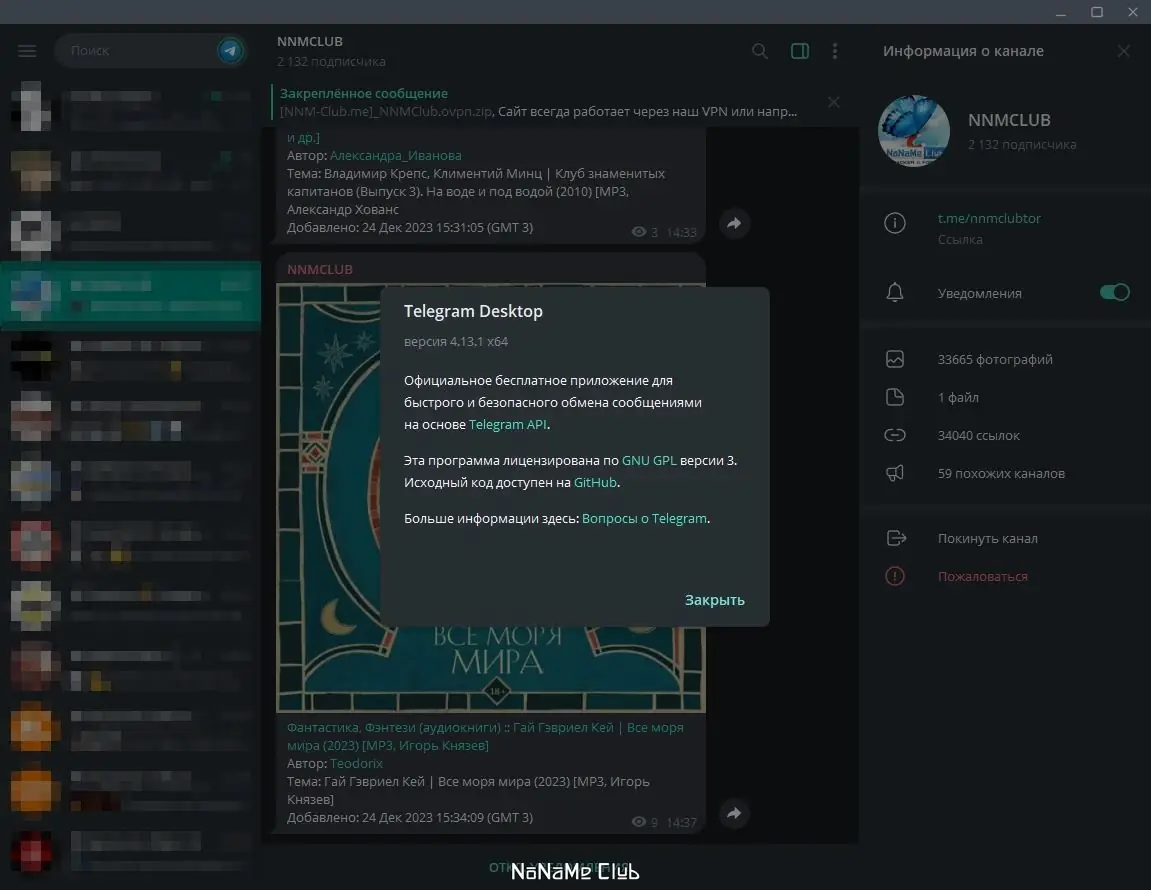Close the channel info panel
Screen dimensions: 1151x890
[x=1123, y=51]
